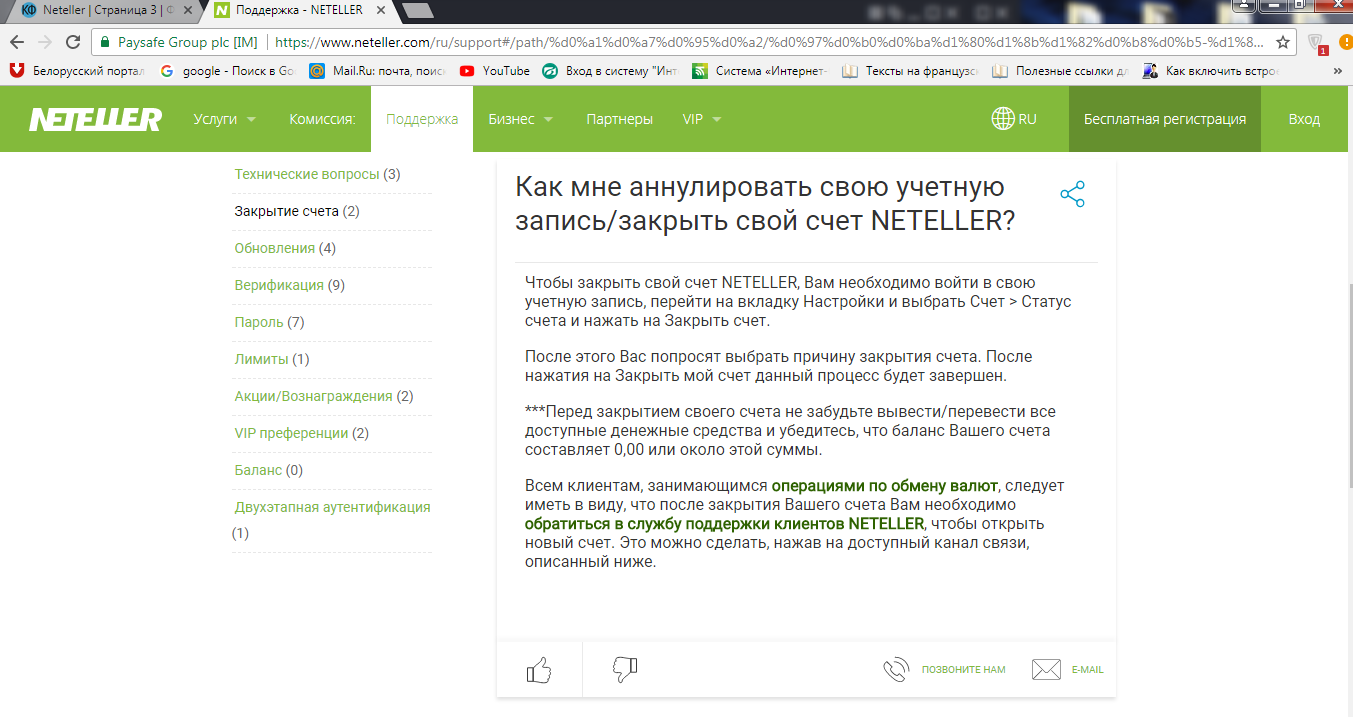Click the NETELLER logo
The image size is (1353, 717).
coord(95,119)
